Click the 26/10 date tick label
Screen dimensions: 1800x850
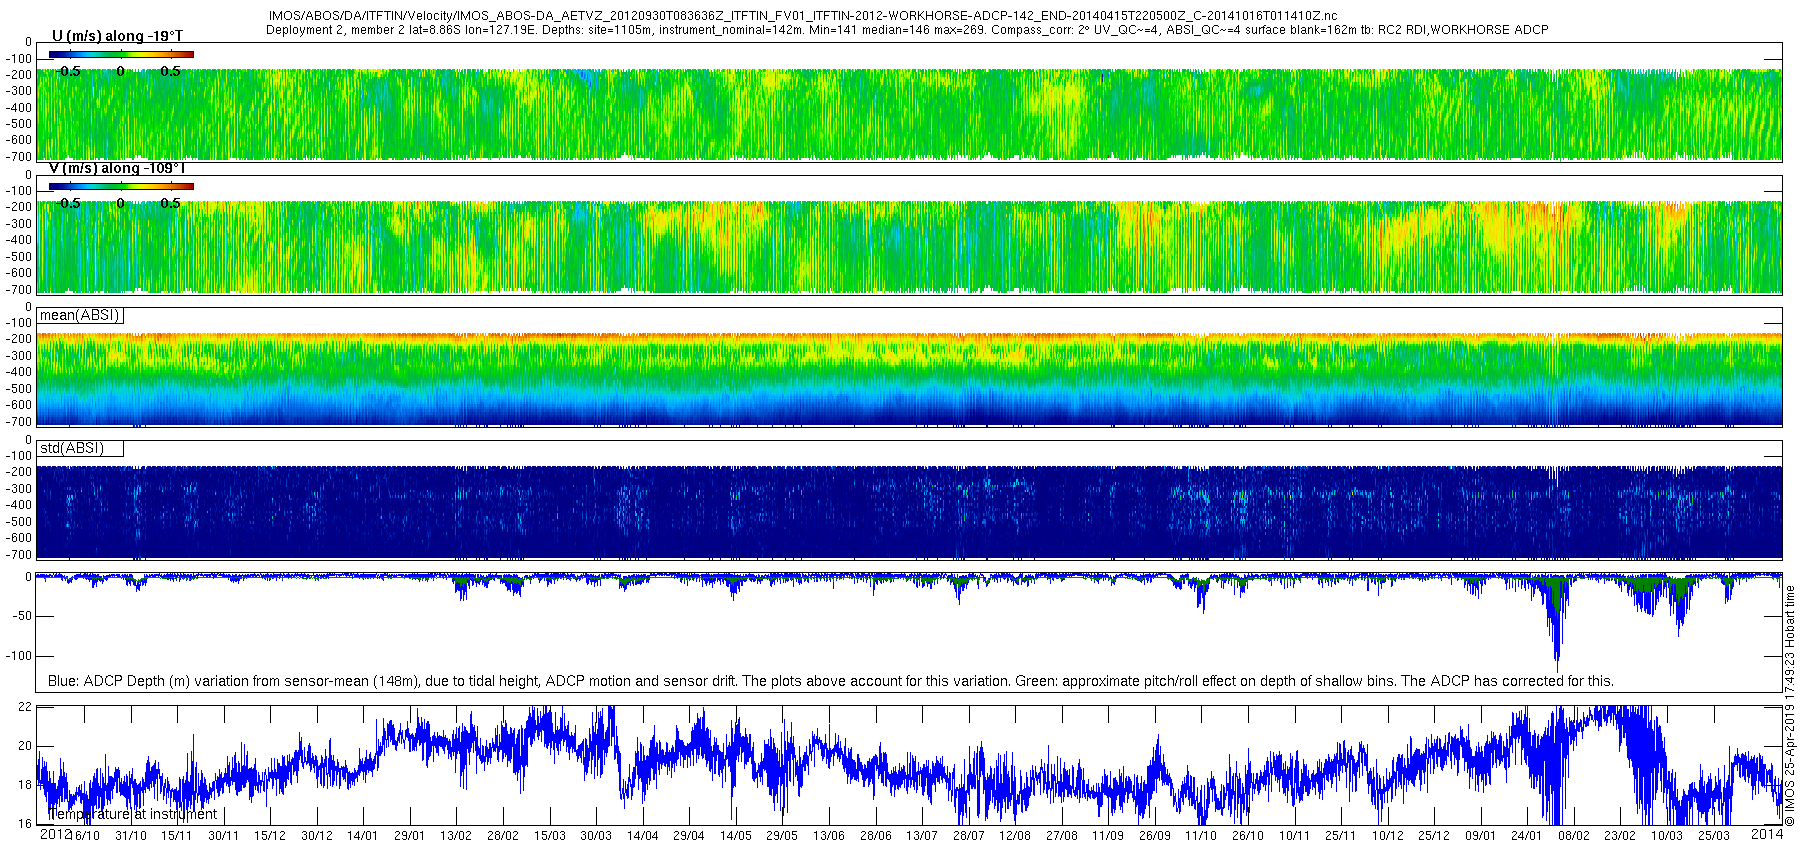(1248, 836)
